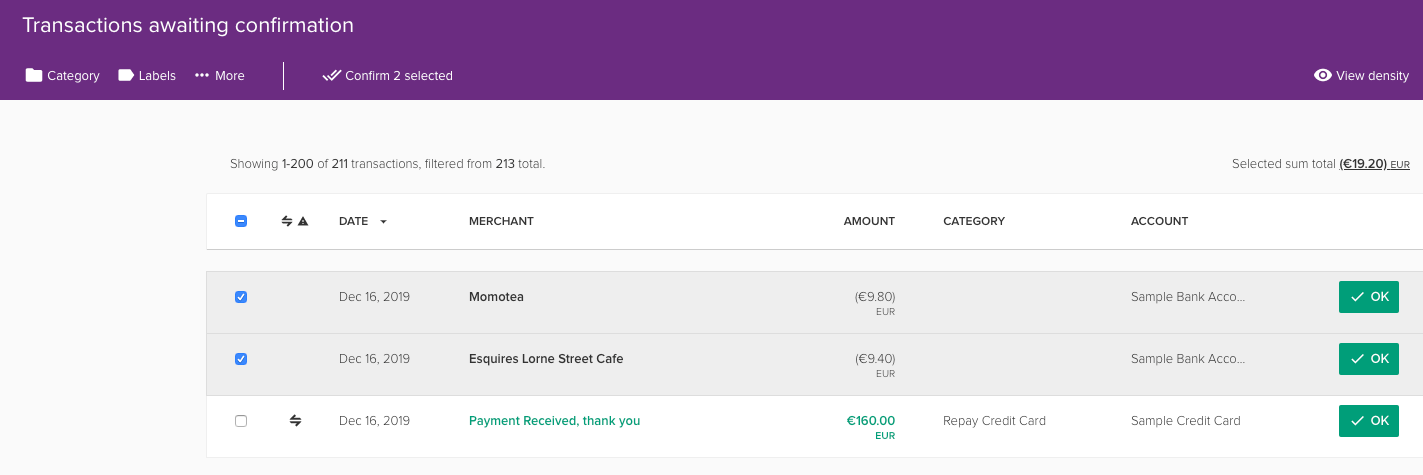1423x475 pixels.
Task: Click the Labels tag icon
Action: (126, 76)
